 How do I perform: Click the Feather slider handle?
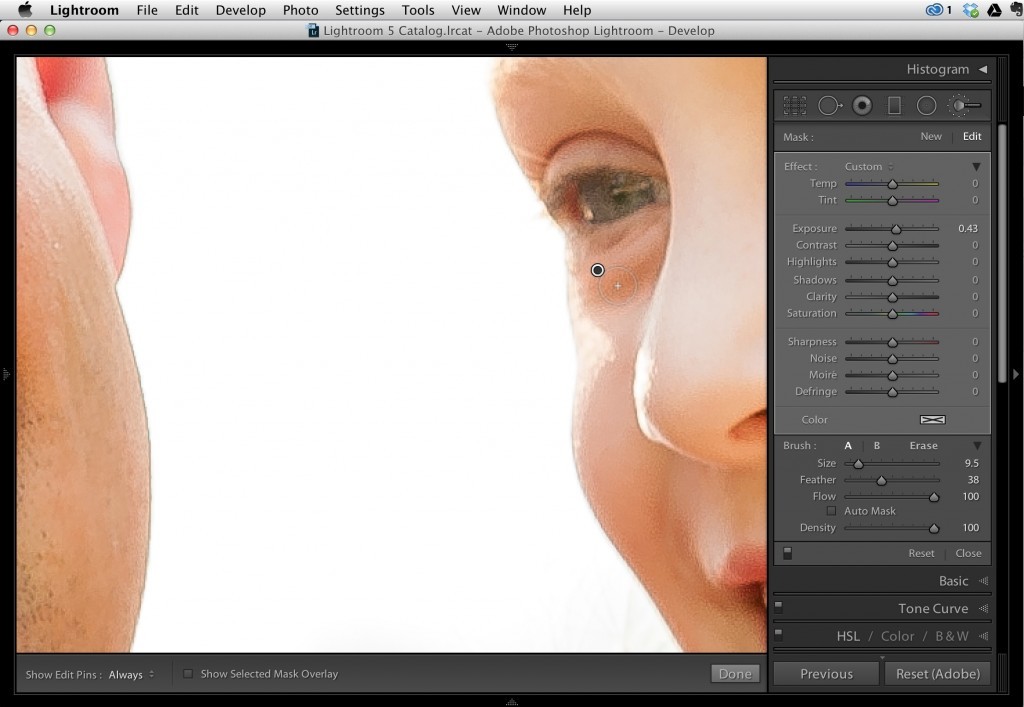[881, 480]
